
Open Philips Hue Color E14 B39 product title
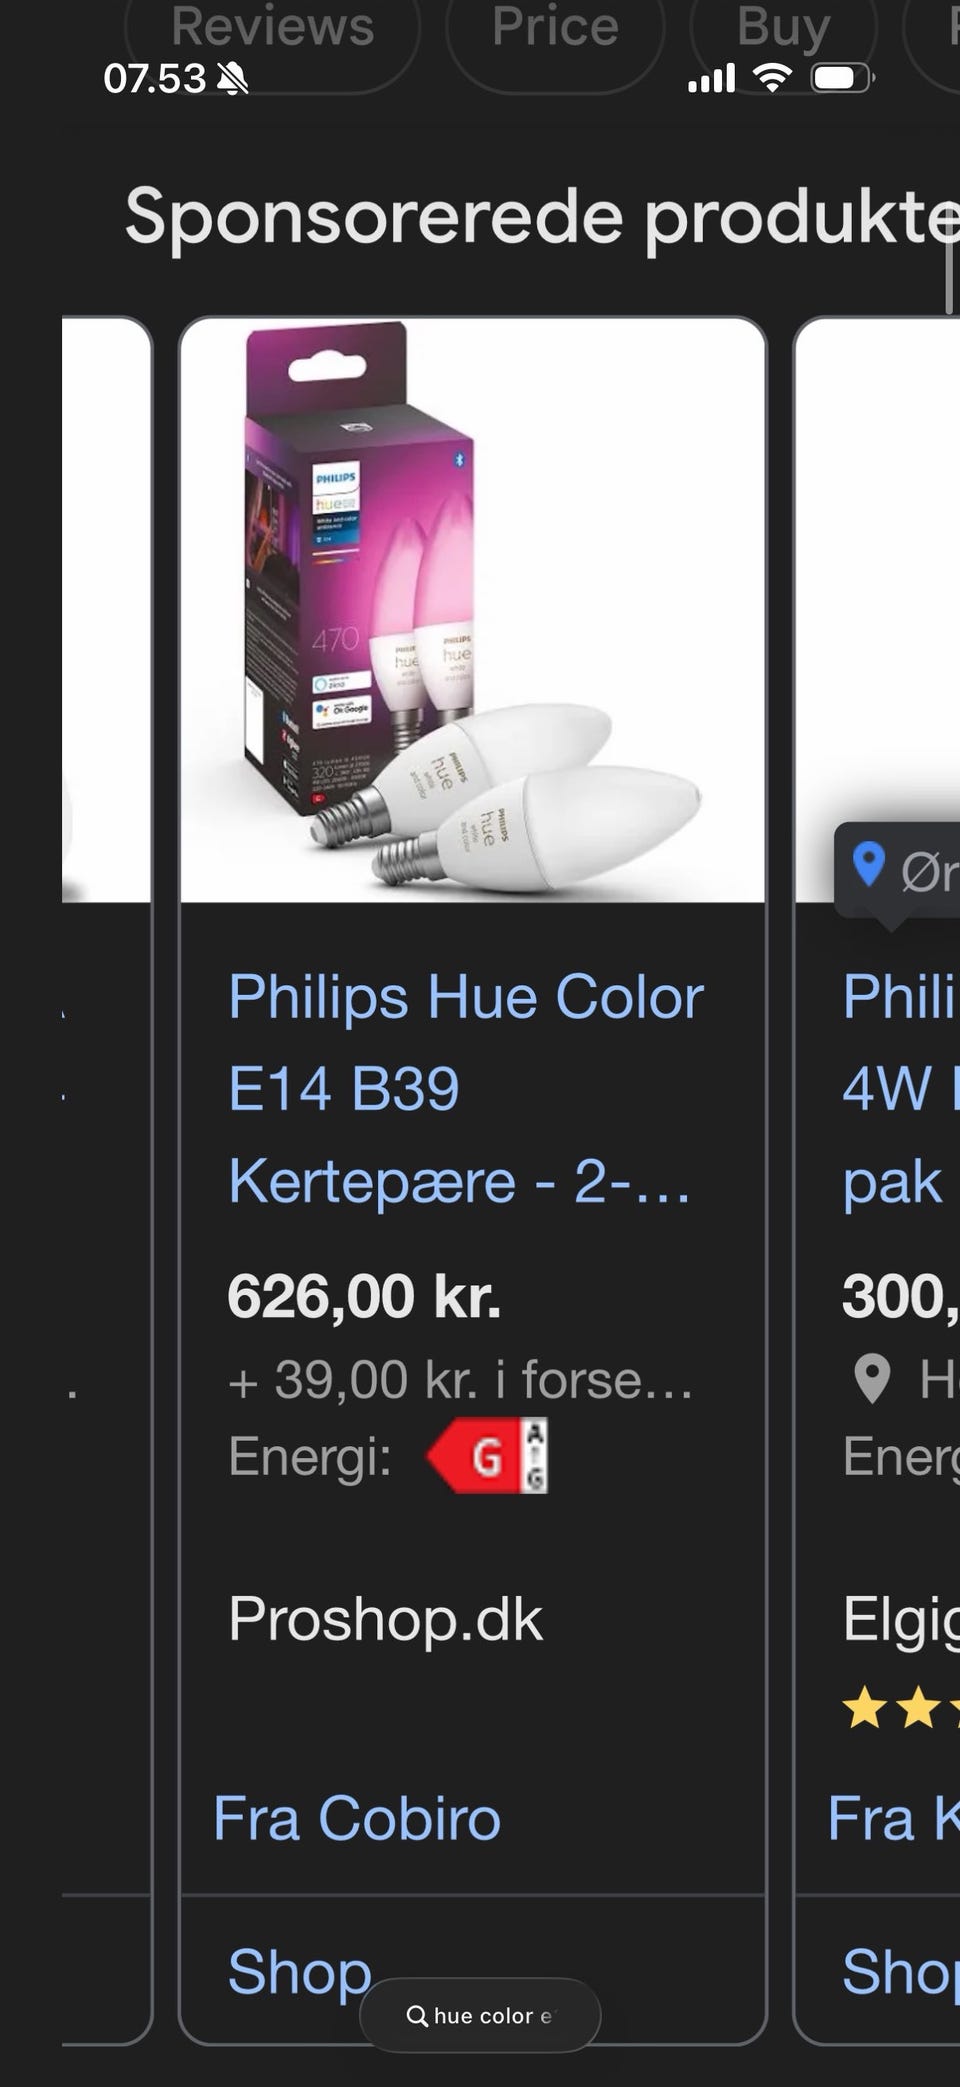[x=466, y=1089]
